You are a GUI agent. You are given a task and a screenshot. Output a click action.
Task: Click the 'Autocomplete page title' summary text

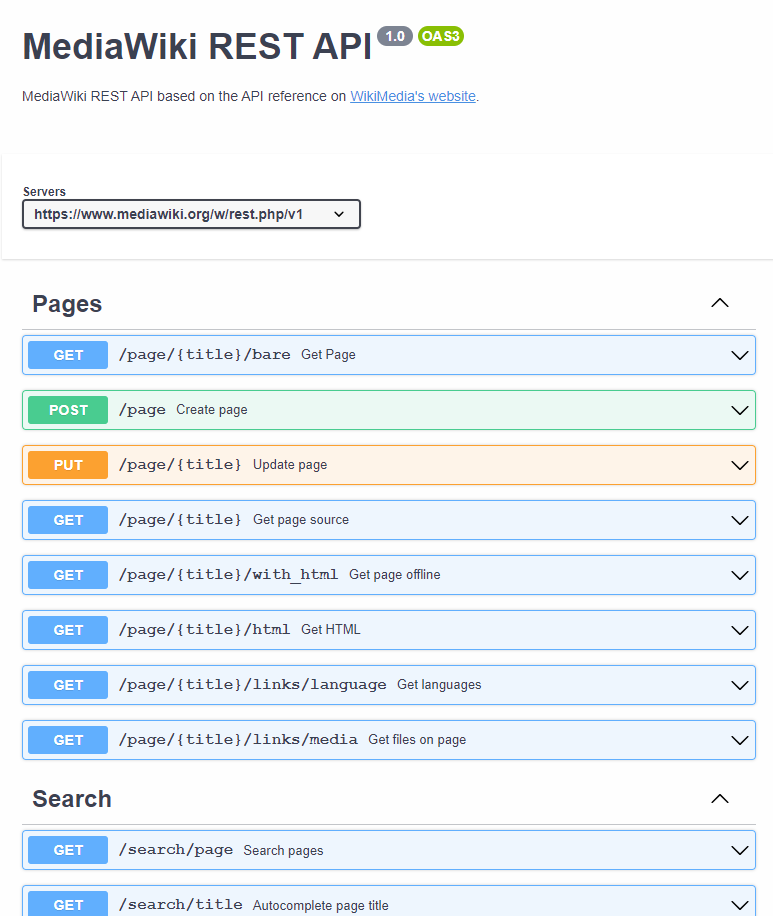(321, 905)
